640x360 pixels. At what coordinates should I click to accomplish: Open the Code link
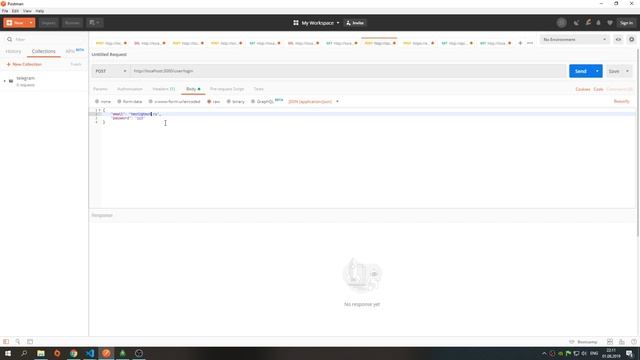[x=598, y=89]
